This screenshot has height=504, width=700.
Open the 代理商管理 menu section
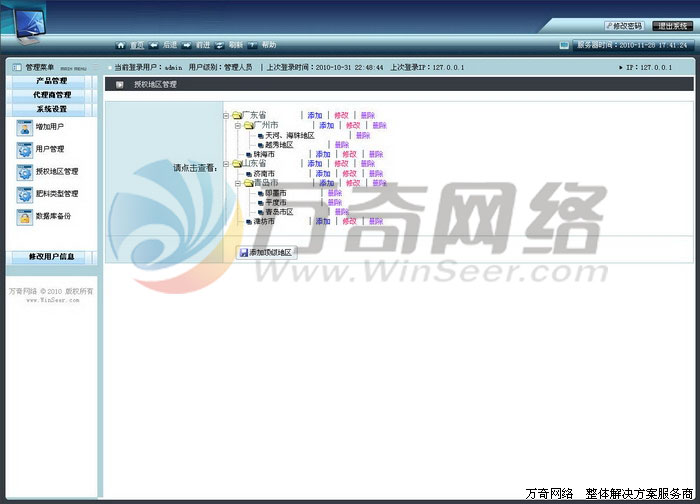point(51,95)
